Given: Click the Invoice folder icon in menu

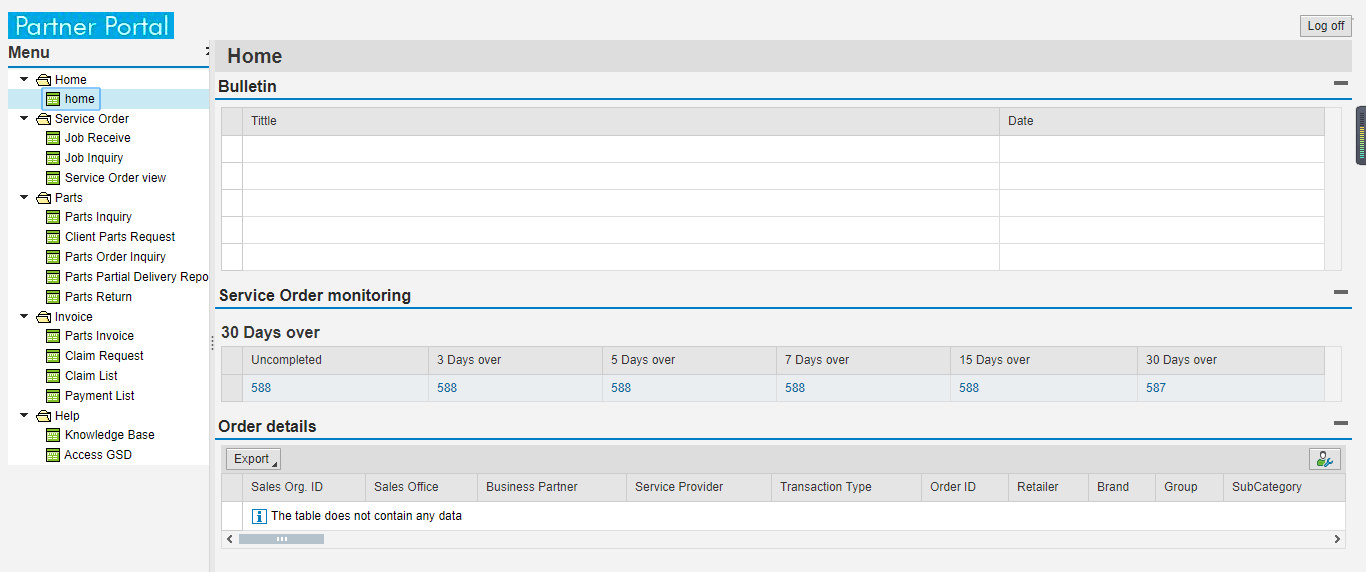Looking at the screenshot, I should pyautogui.click(x=43, y=317).
